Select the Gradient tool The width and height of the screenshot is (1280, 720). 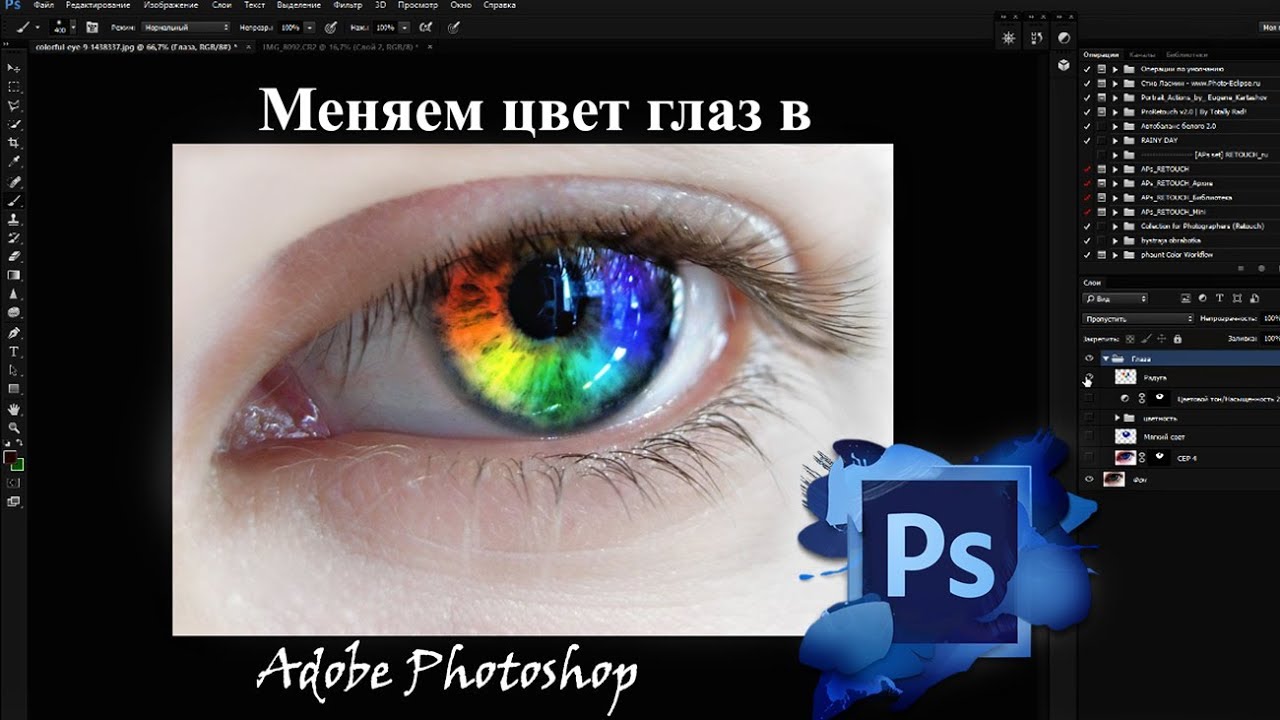[14, 275]
